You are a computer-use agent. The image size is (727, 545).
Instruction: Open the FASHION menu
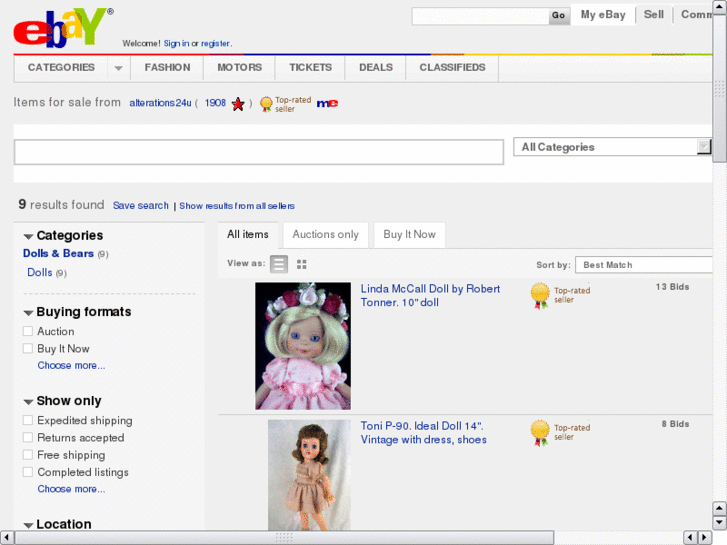[x=167, y=68]
